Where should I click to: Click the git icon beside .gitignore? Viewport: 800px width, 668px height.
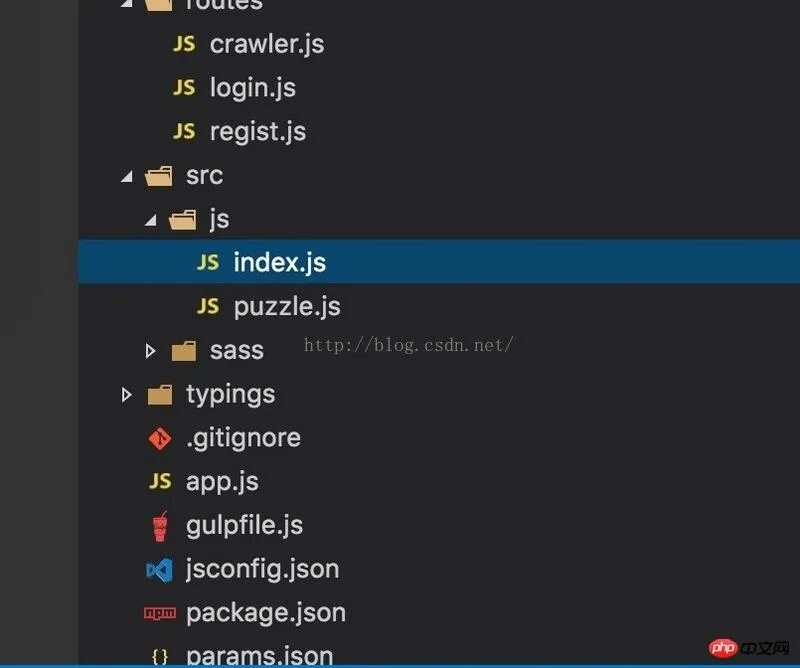coord(160,438)
